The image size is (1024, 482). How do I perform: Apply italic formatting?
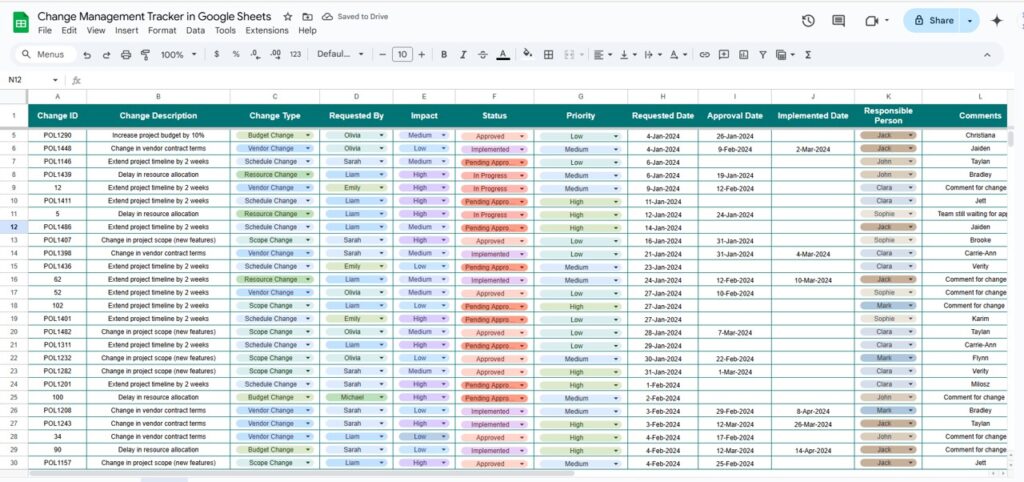(463, 55)
